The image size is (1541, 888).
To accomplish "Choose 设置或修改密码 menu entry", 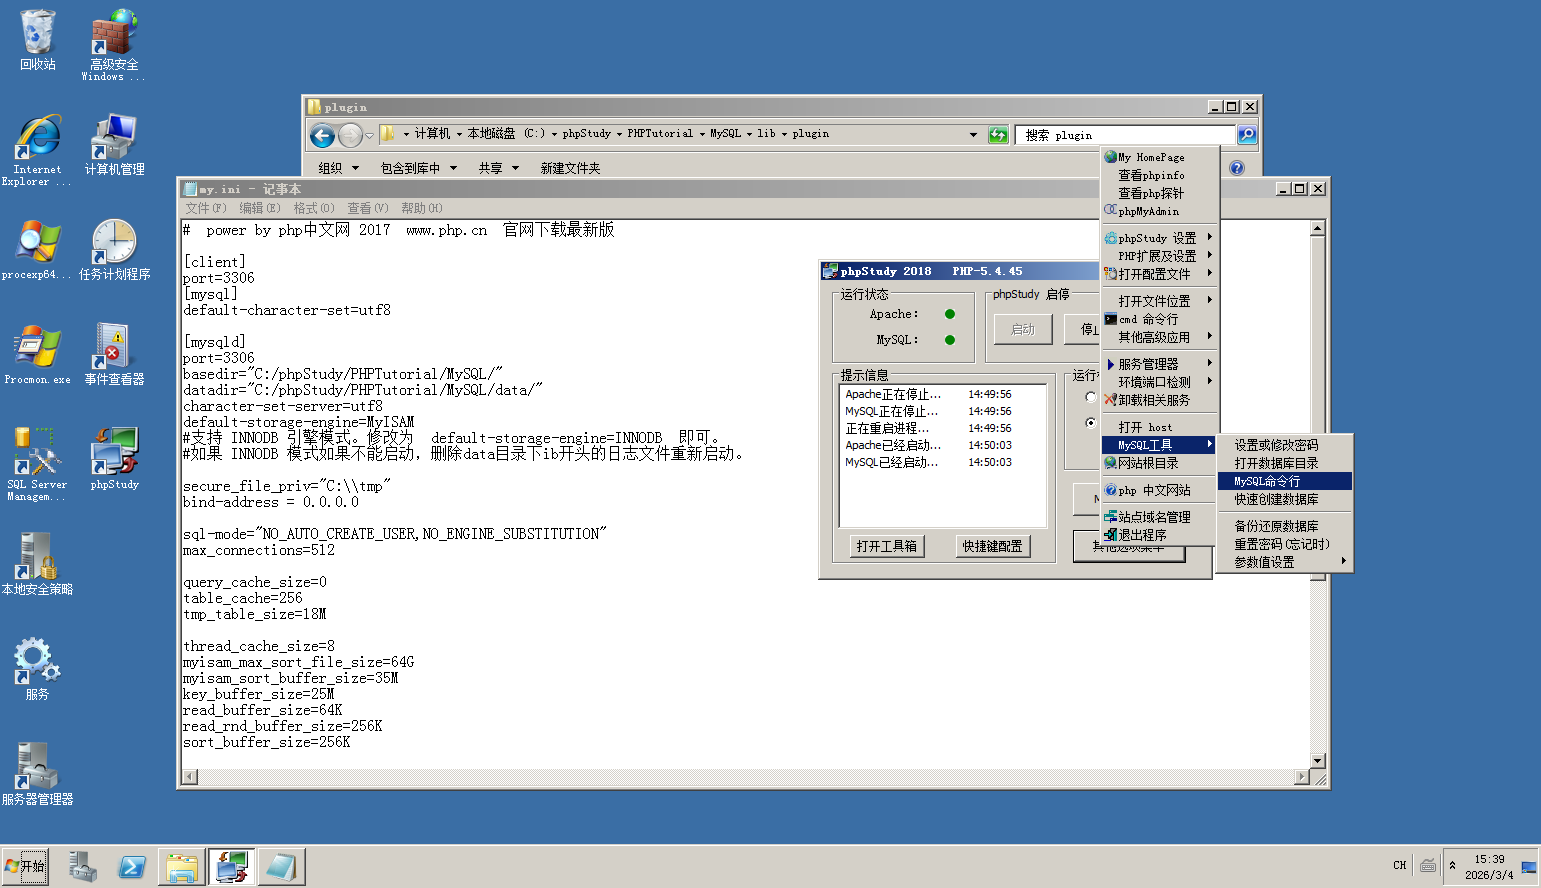I will [1285, 445].
